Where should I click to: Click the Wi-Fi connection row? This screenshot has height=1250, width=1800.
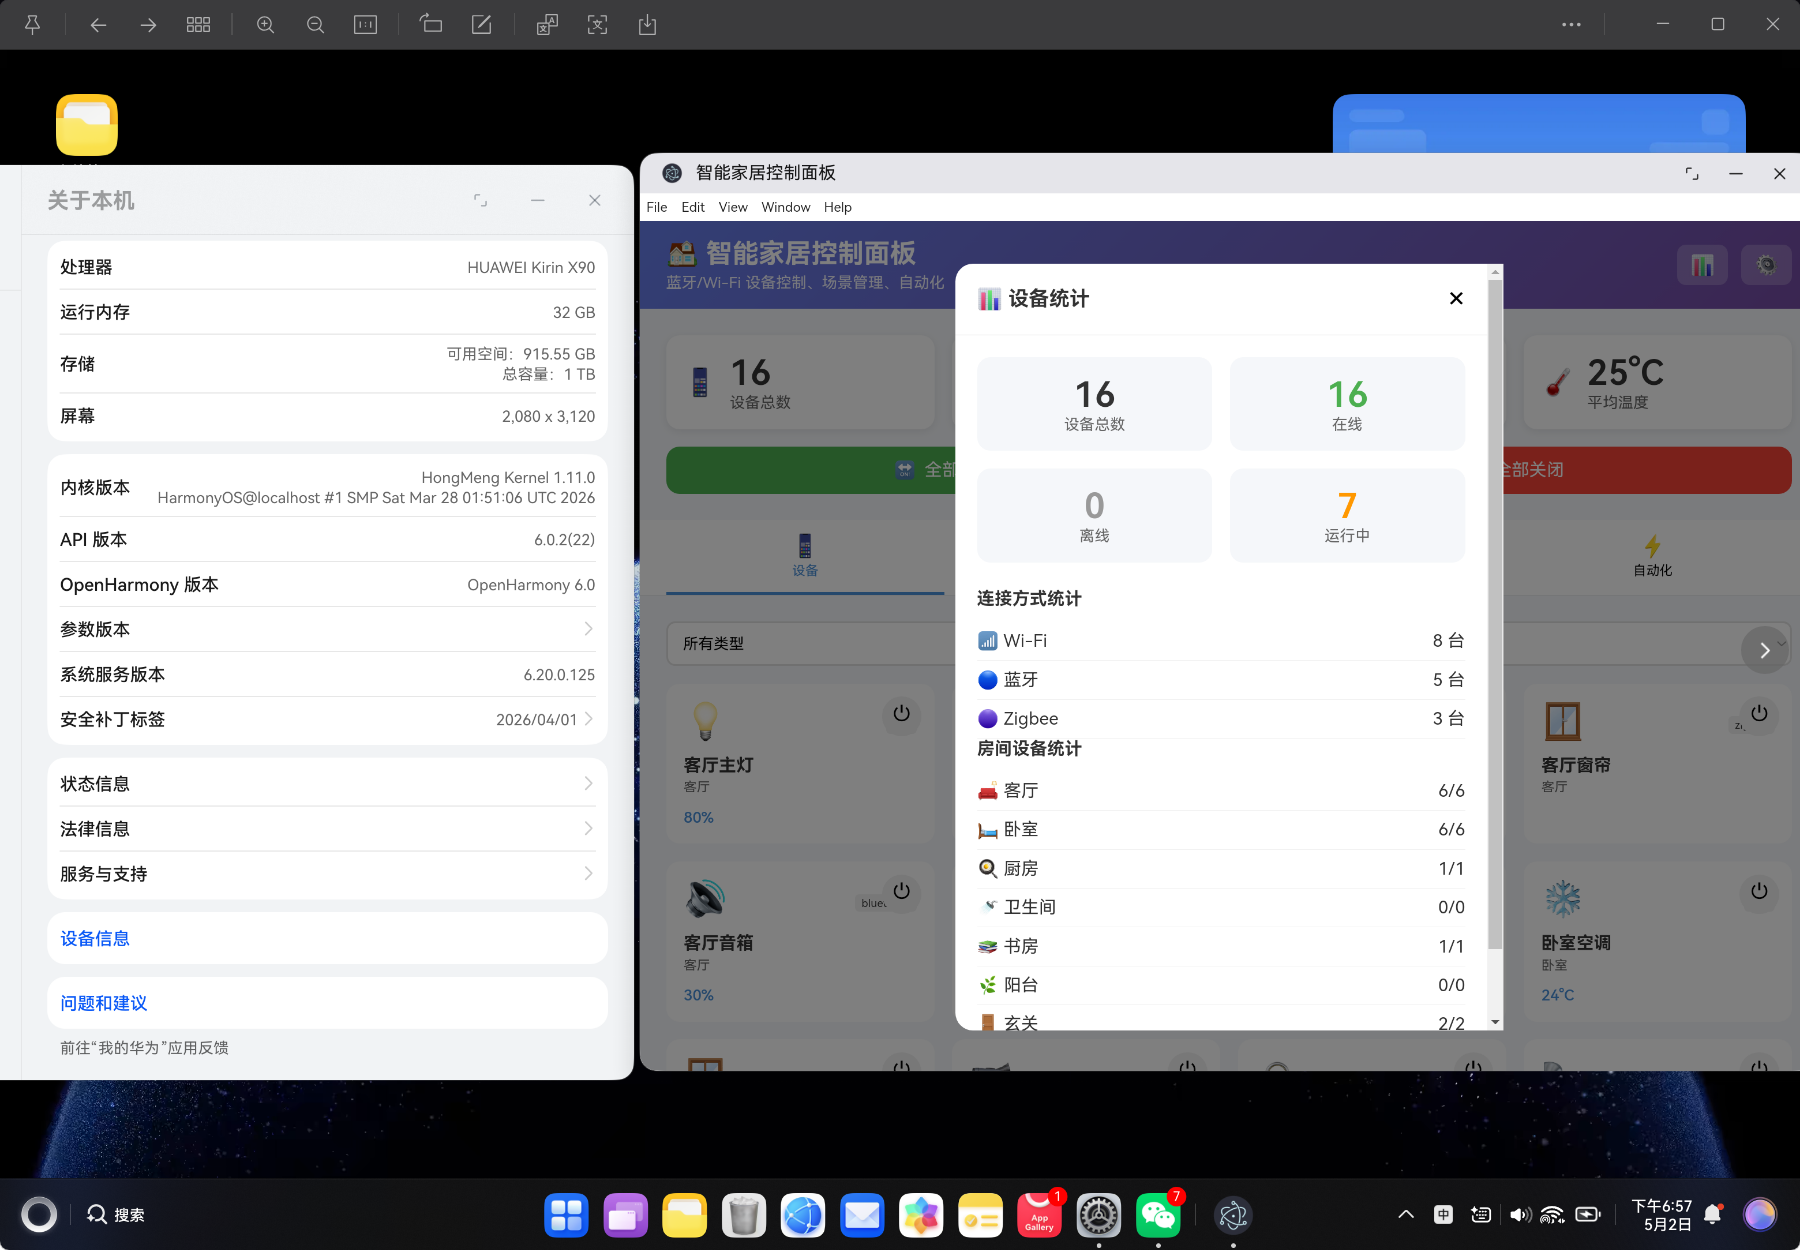tap(1221, 641)
